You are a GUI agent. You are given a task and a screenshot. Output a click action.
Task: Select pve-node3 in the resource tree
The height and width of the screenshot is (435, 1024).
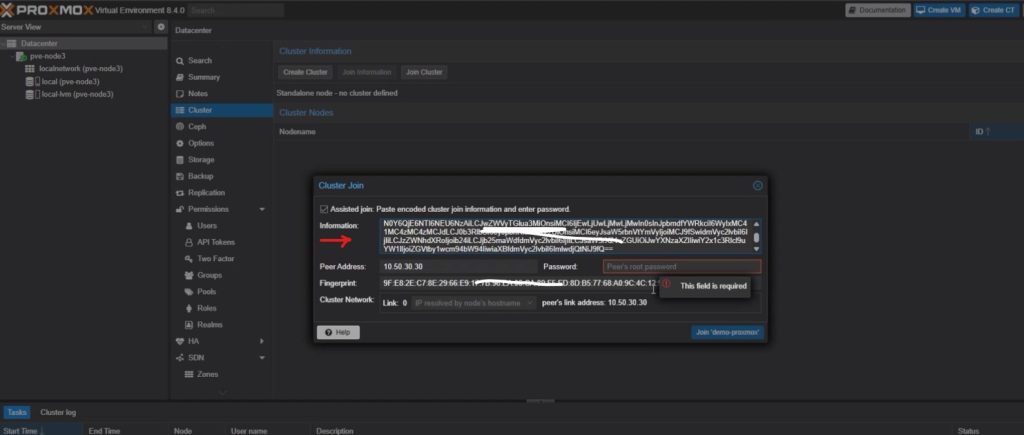48,56
